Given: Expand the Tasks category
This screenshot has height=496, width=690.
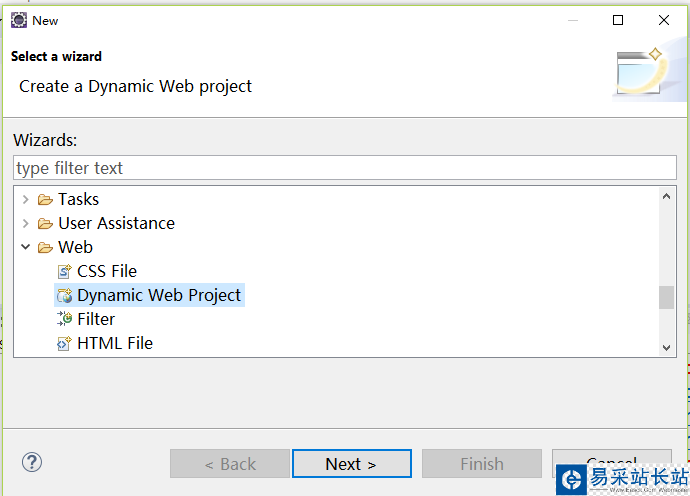Looking at the screenshot, I should click(25, 199).
